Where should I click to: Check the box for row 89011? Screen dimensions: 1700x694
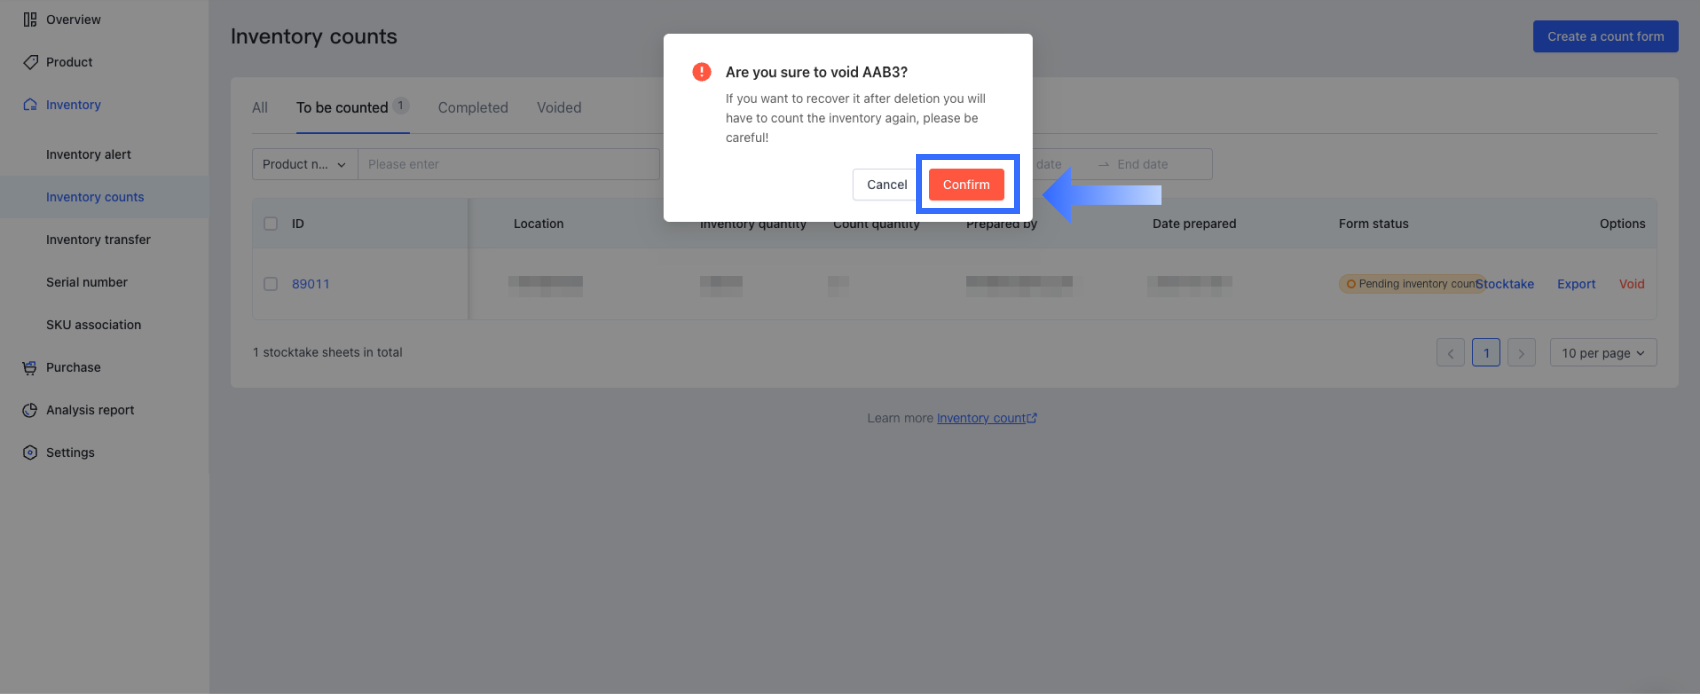(270, 284)
